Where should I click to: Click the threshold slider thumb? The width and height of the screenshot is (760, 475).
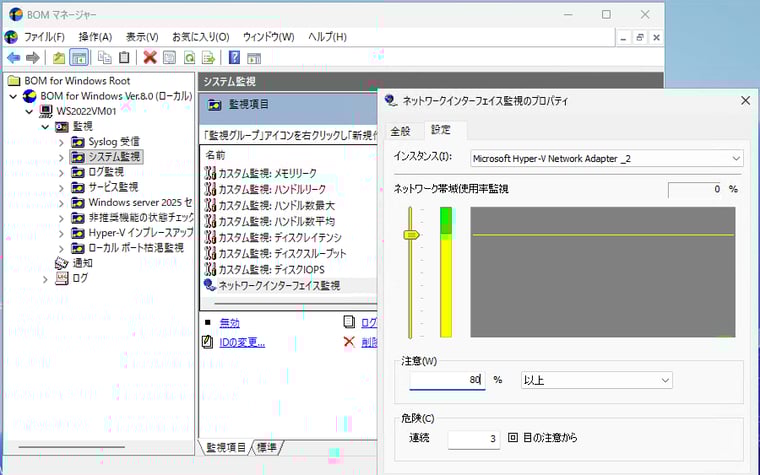click(x=411, y=235)
